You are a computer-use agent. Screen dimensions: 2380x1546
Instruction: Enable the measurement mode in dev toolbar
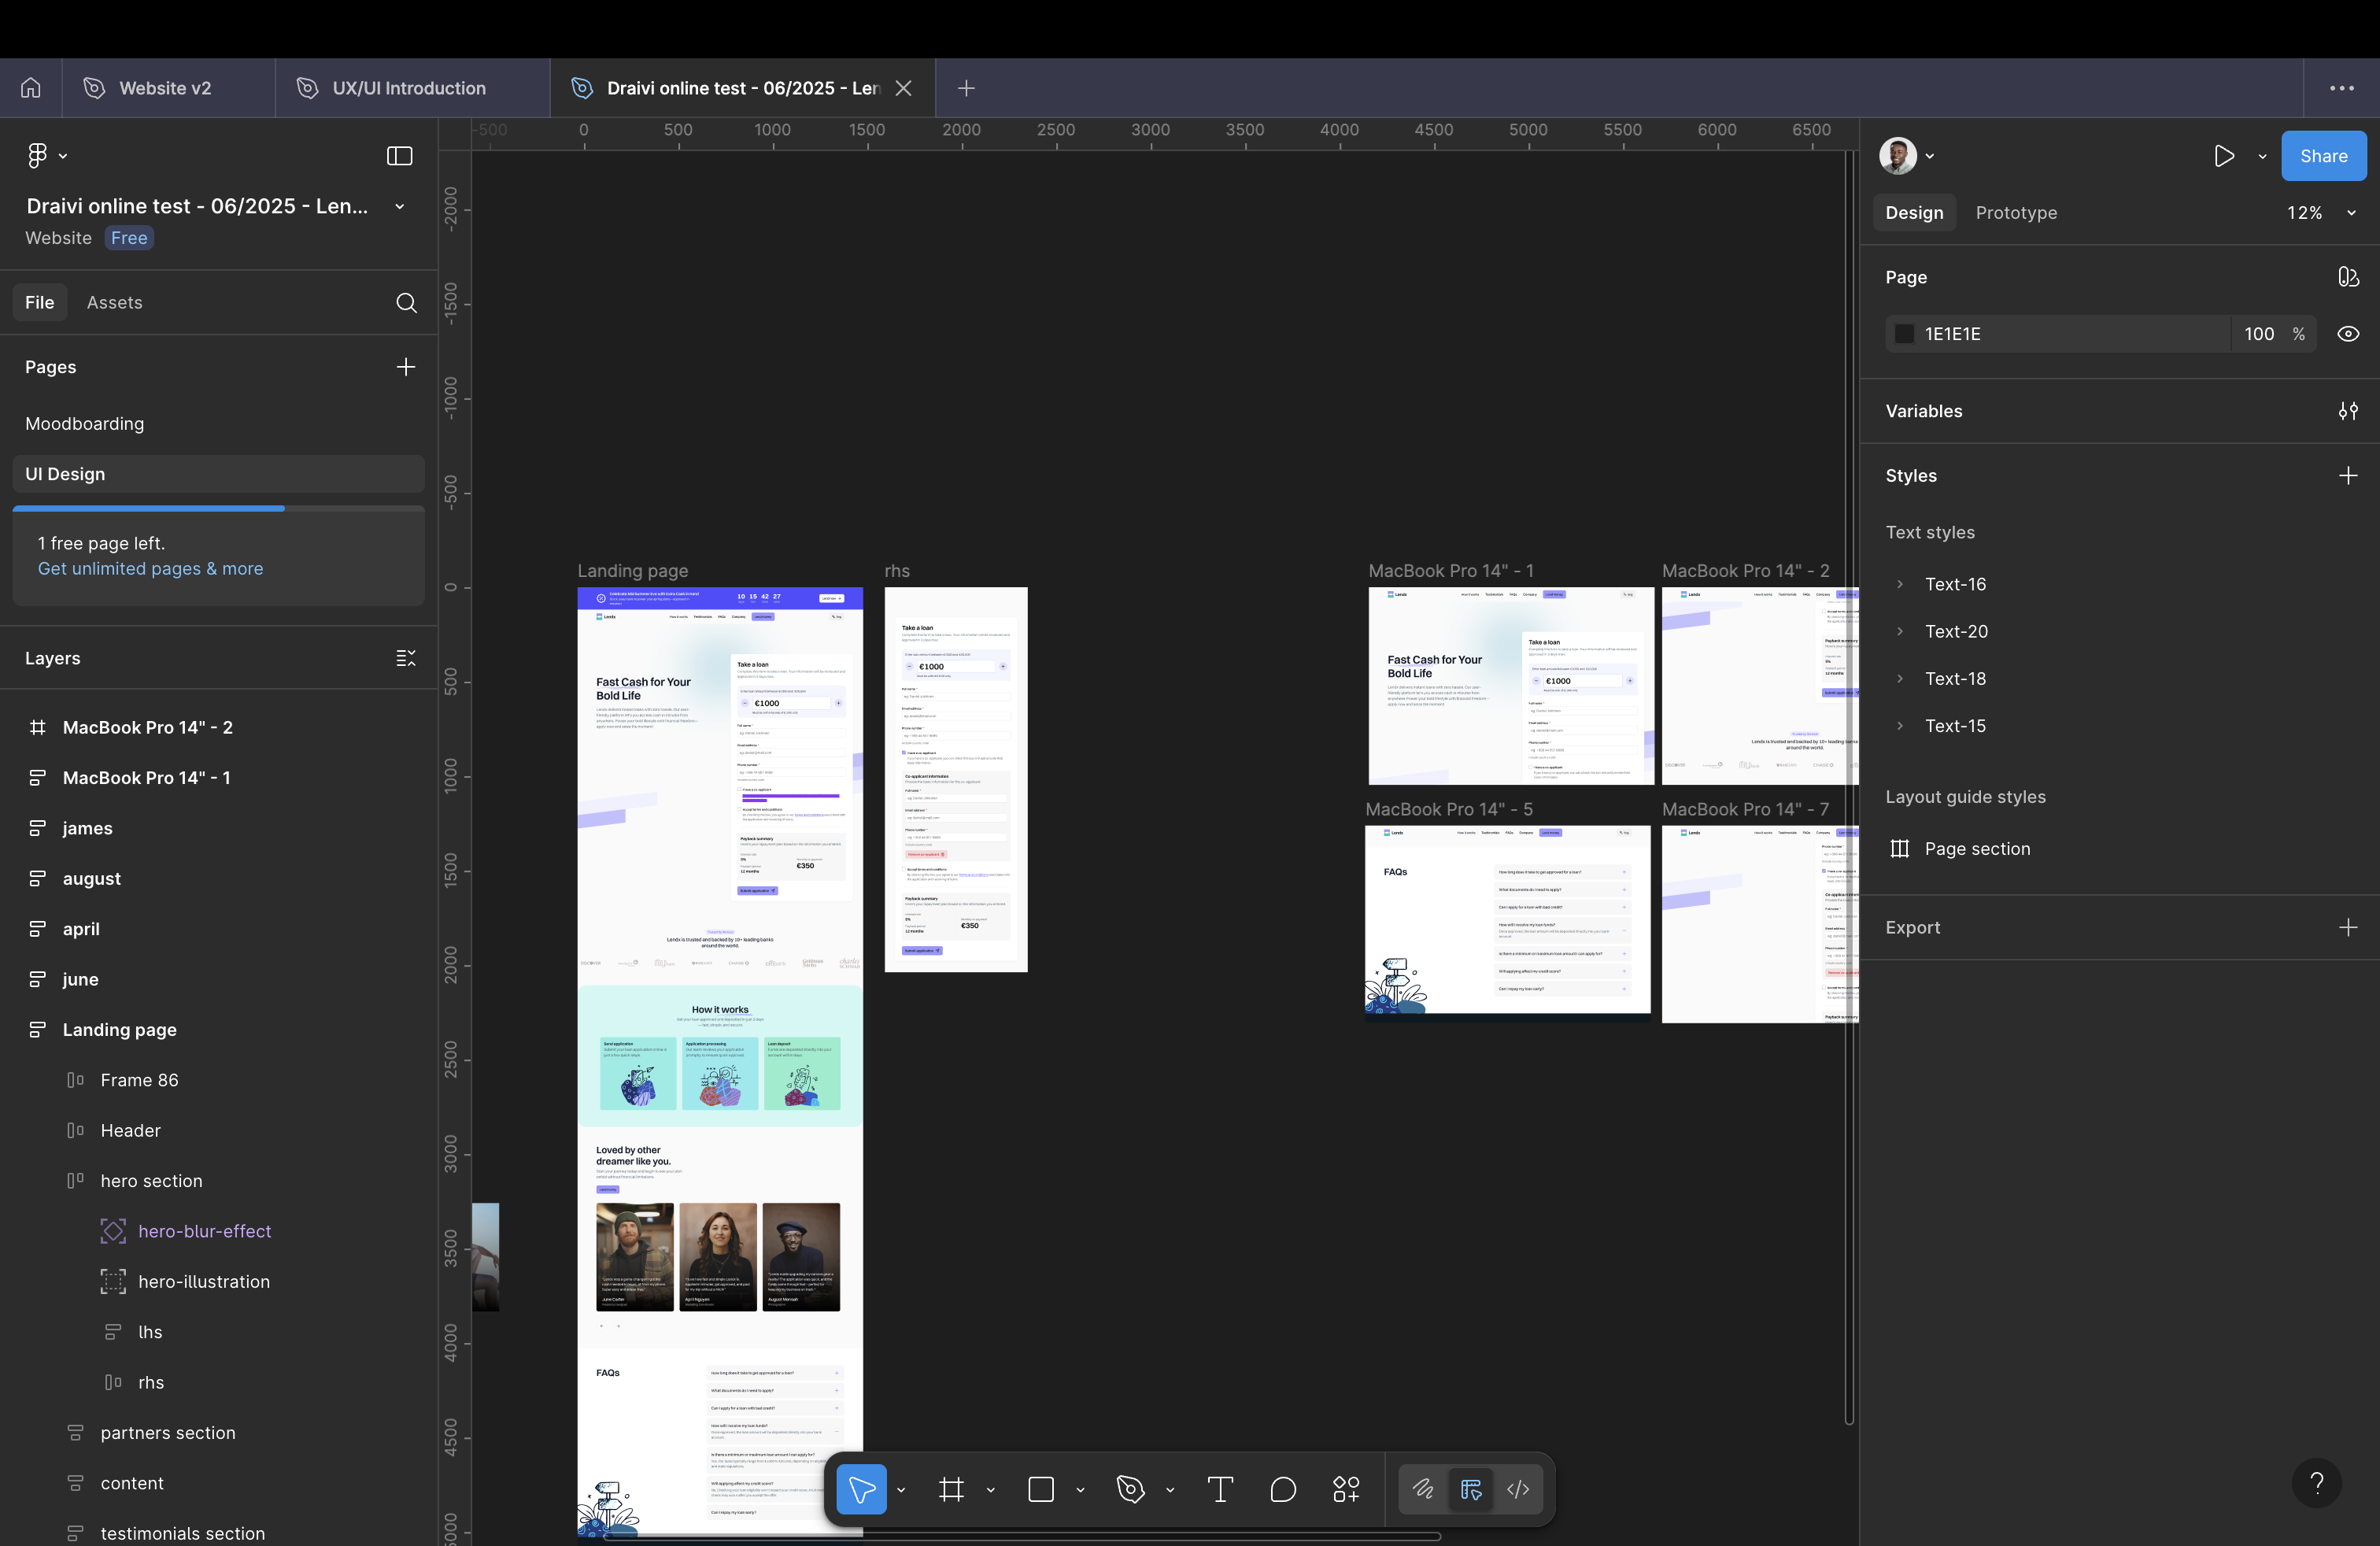tap(1471, 1489)
